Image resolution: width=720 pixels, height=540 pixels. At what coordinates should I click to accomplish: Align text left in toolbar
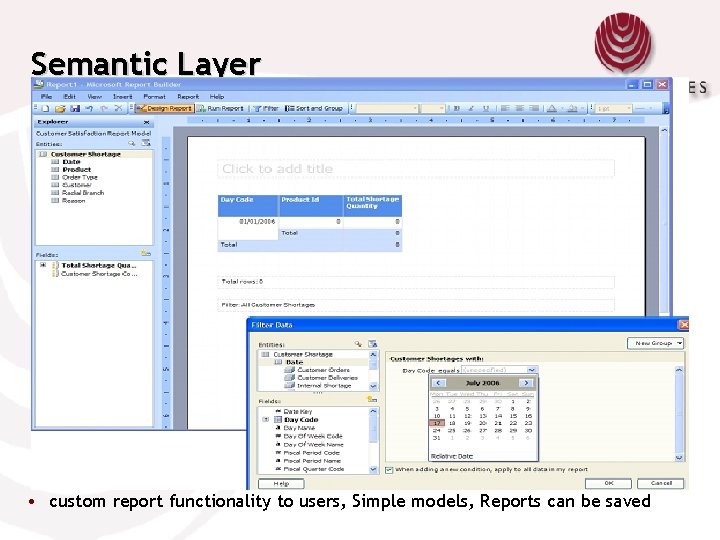pos(505,109)
